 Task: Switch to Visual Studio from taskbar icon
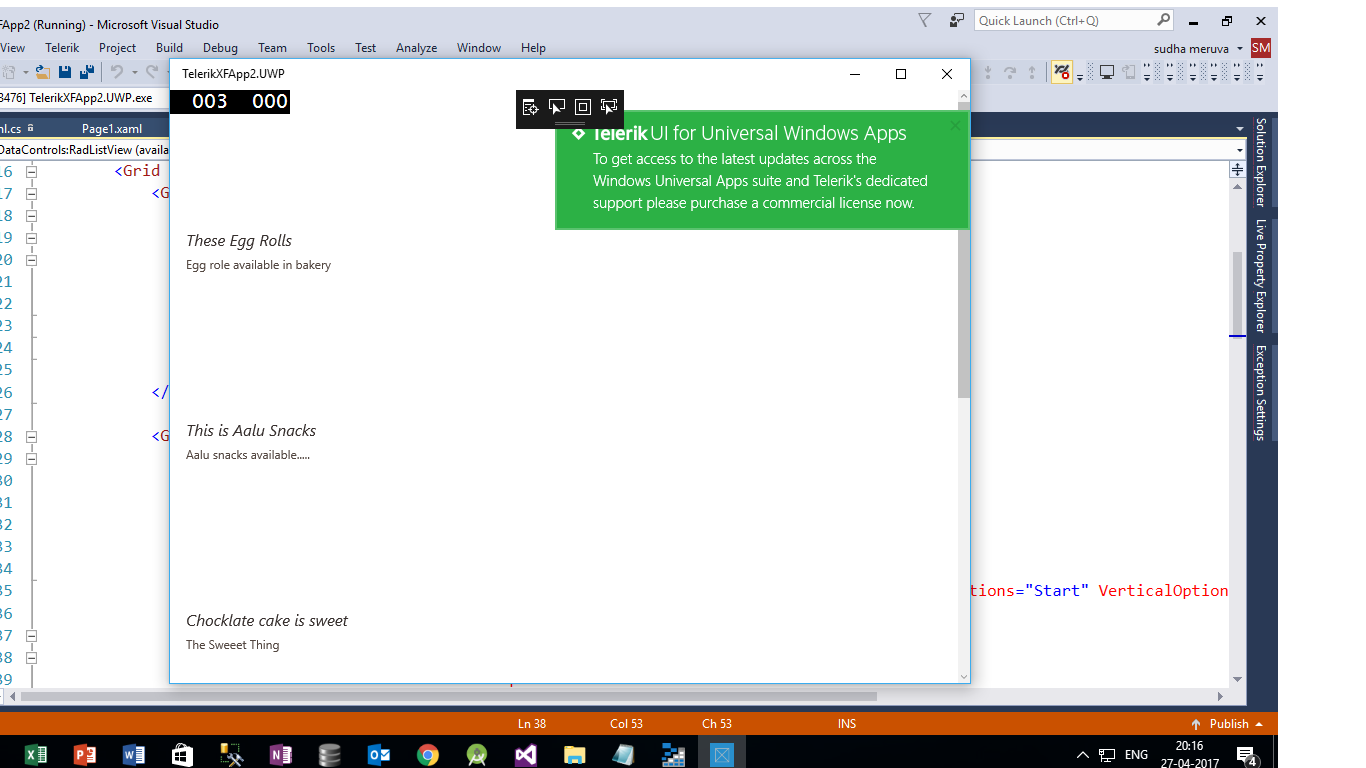[x=526, y=754]
